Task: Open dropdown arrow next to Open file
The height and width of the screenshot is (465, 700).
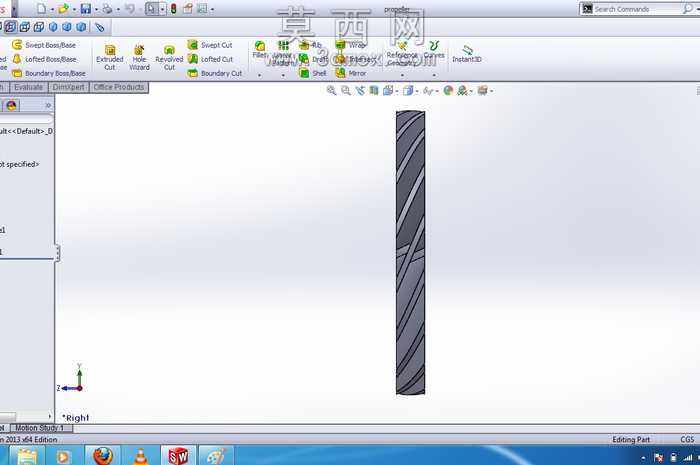Action: click(74, 9)
